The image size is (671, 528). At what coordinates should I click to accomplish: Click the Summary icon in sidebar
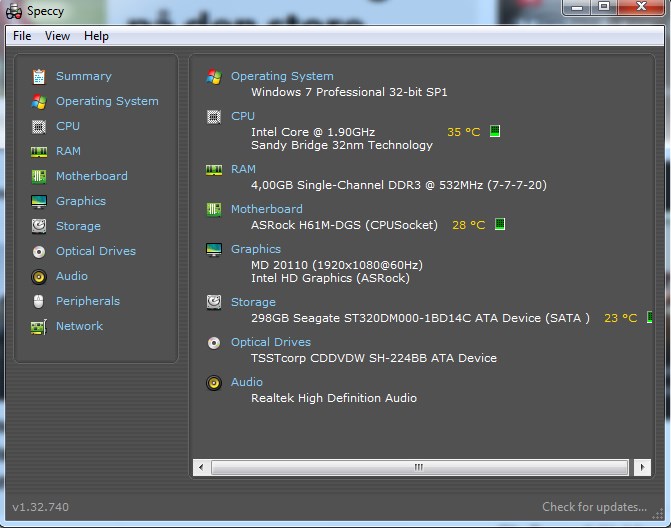[39, 76]
